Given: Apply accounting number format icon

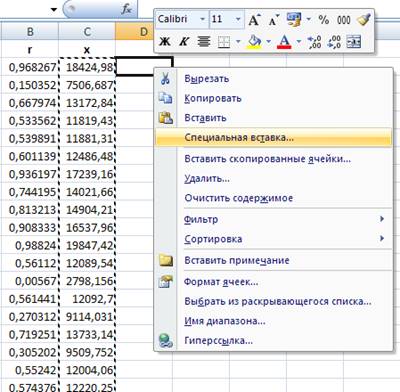Looking at the screenshot, I should pyautogui.click(x=293, y=20).
